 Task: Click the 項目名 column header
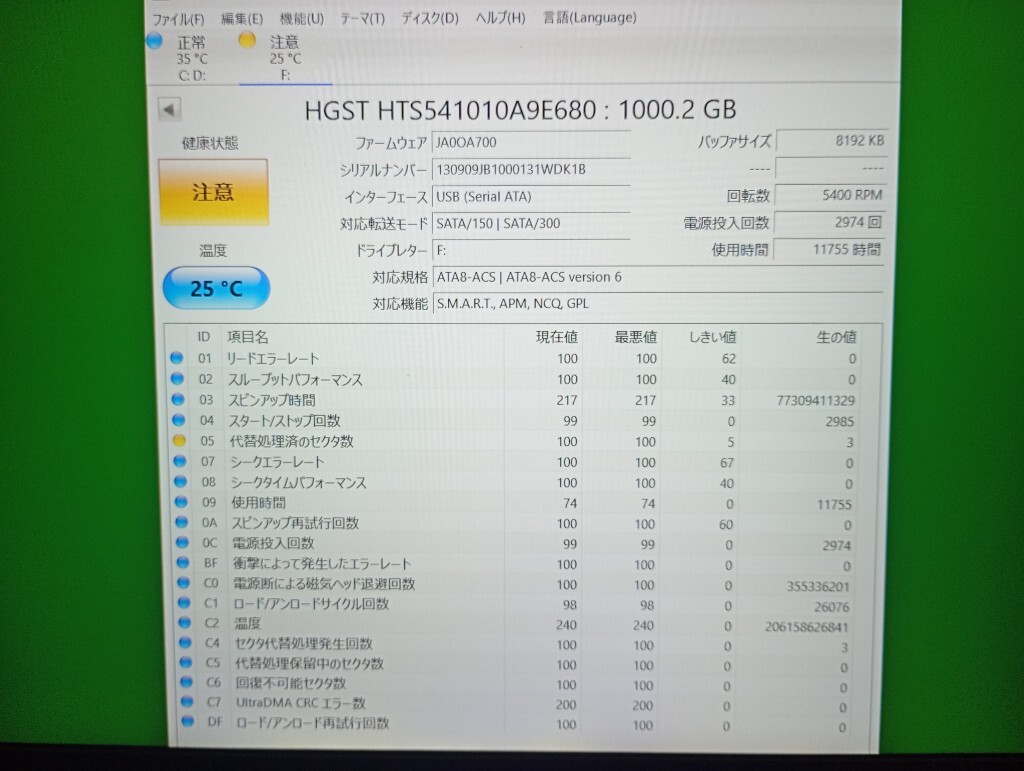[x=248, y=337]
